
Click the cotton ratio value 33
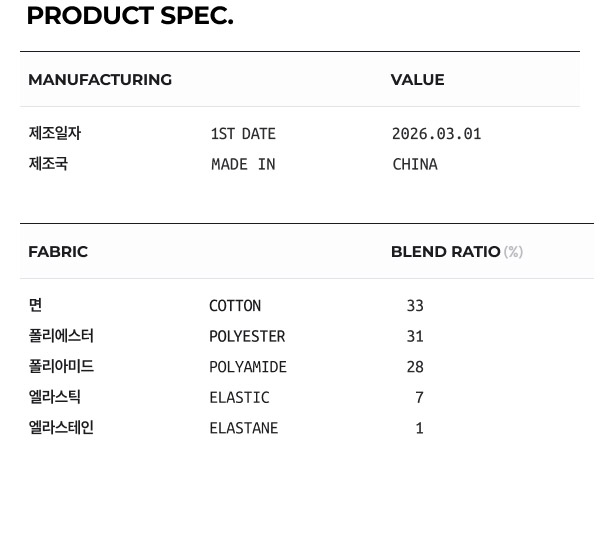pos(415,306)
